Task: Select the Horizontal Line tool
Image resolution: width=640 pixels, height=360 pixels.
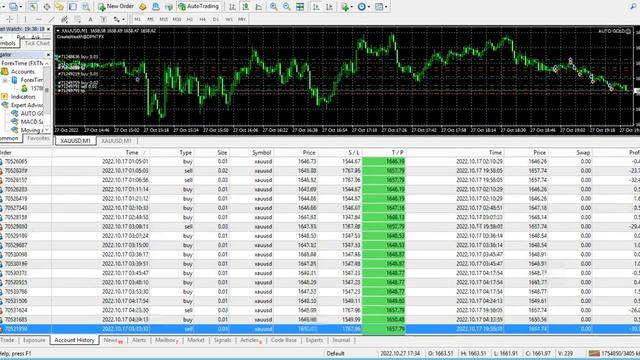Action: coord(38,19)
